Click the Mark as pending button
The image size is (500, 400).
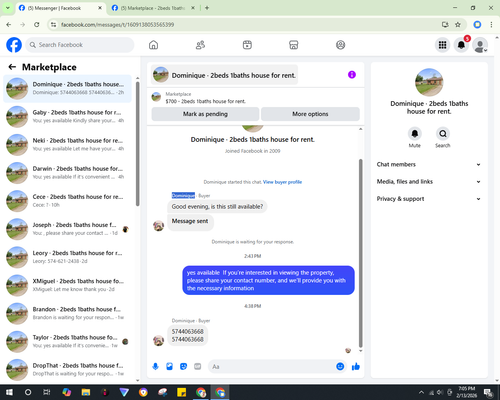tap(205, 114)
